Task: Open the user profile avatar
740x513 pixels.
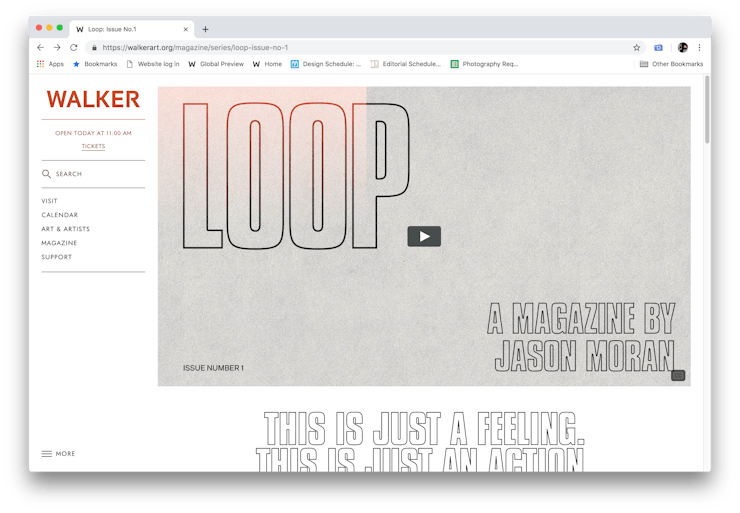Action: click(683, 47)
